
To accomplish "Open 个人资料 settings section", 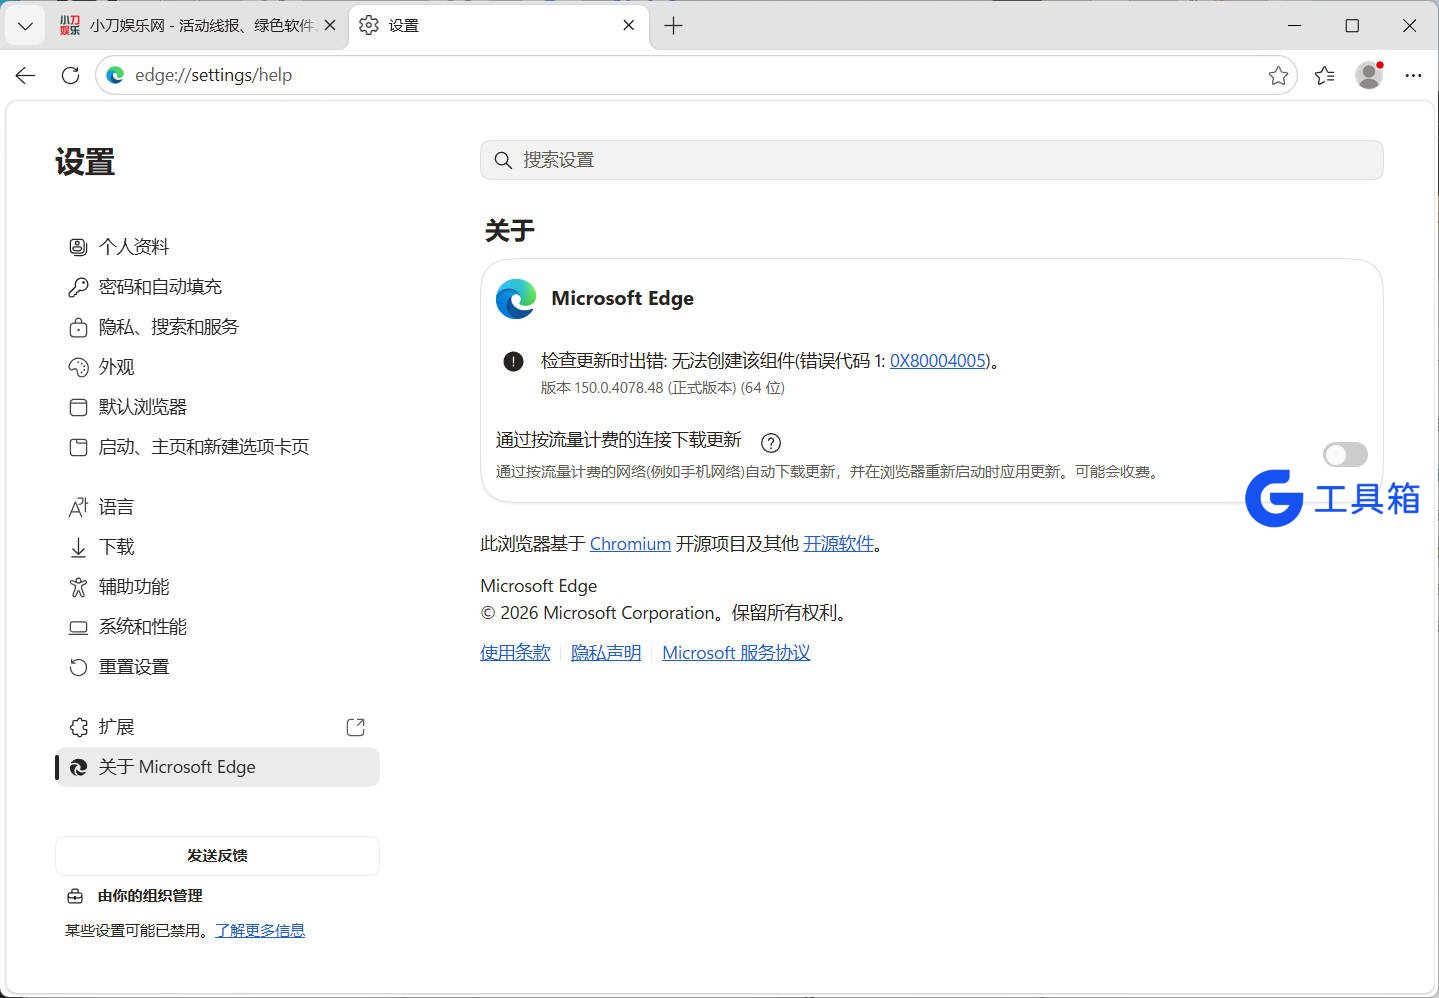I will [217, 247].
